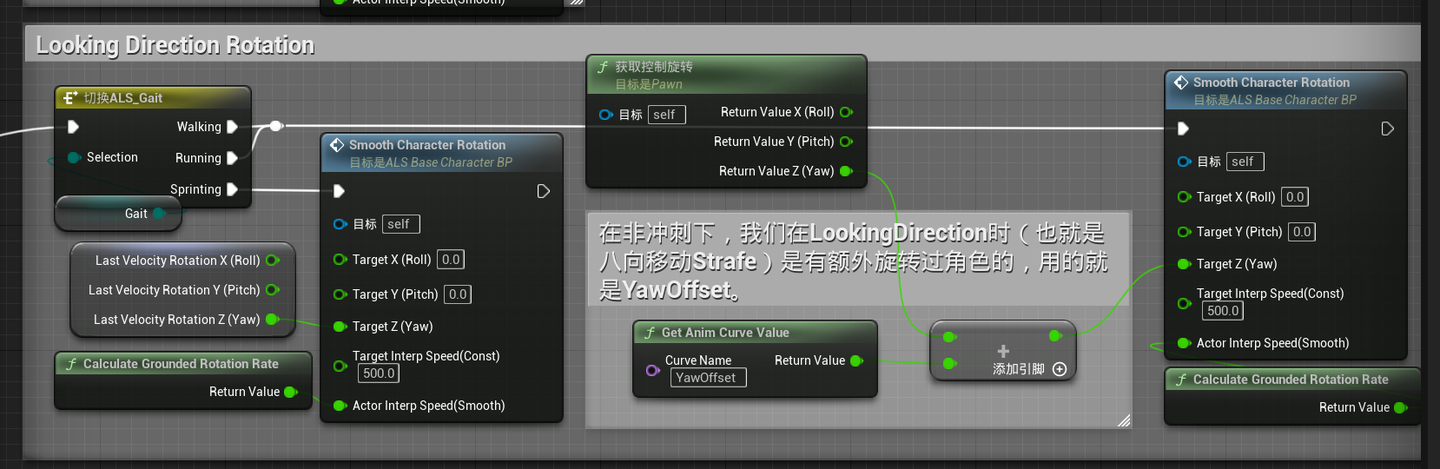Click Target Interp Speed(Const) pin on right Smooth node
The width and height of the screenshot is (1440, 469).
[x=1185, y=302]
